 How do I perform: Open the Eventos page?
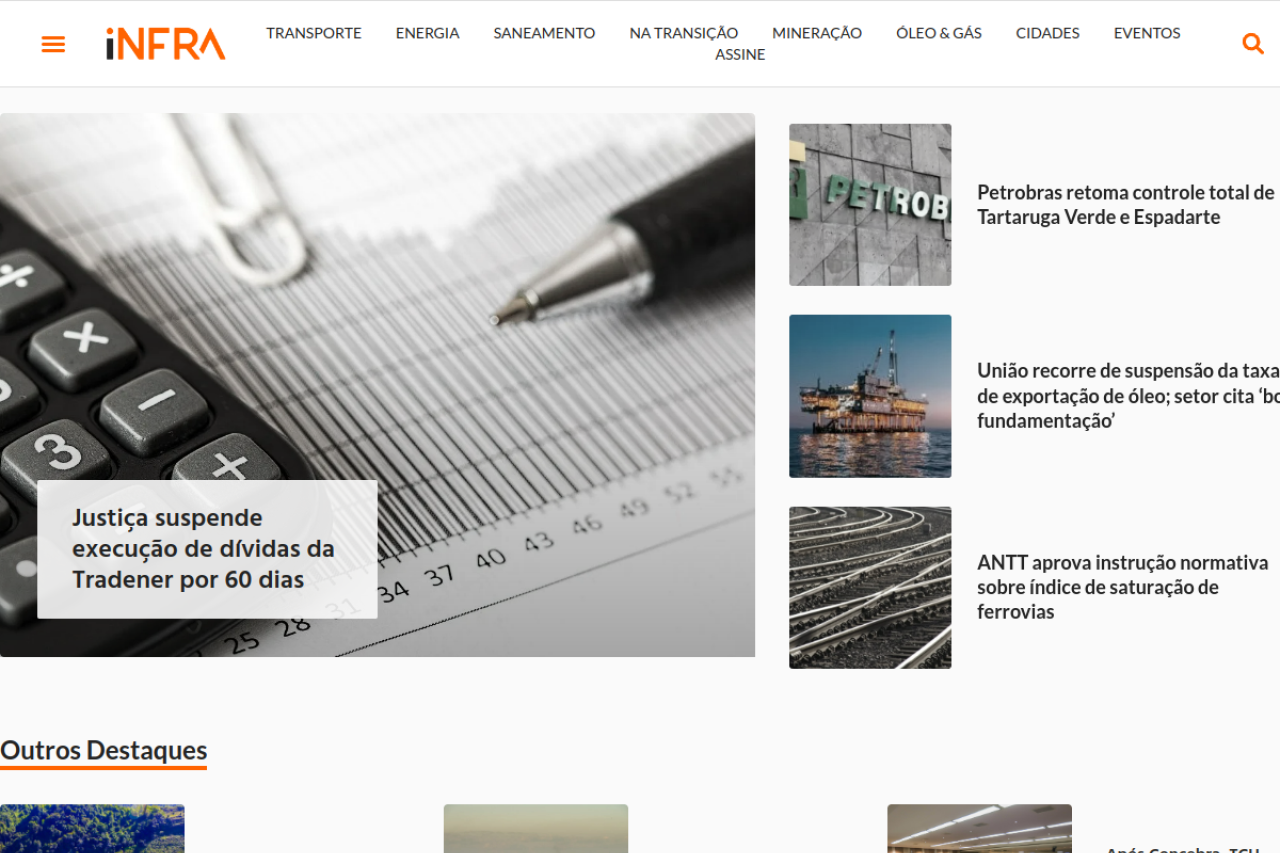pyautogui.click(x=1146, y=33)
